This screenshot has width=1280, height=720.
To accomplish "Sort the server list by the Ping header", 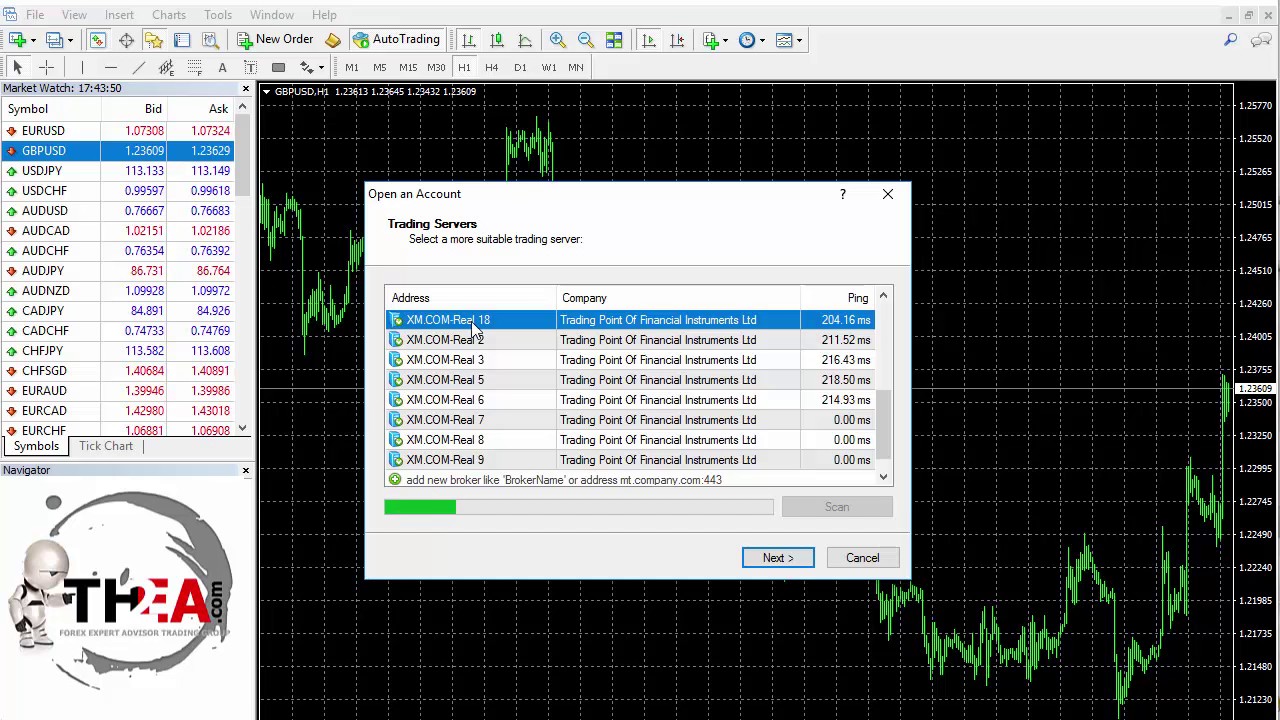I will pyautogui.click(x=837, y=298).
